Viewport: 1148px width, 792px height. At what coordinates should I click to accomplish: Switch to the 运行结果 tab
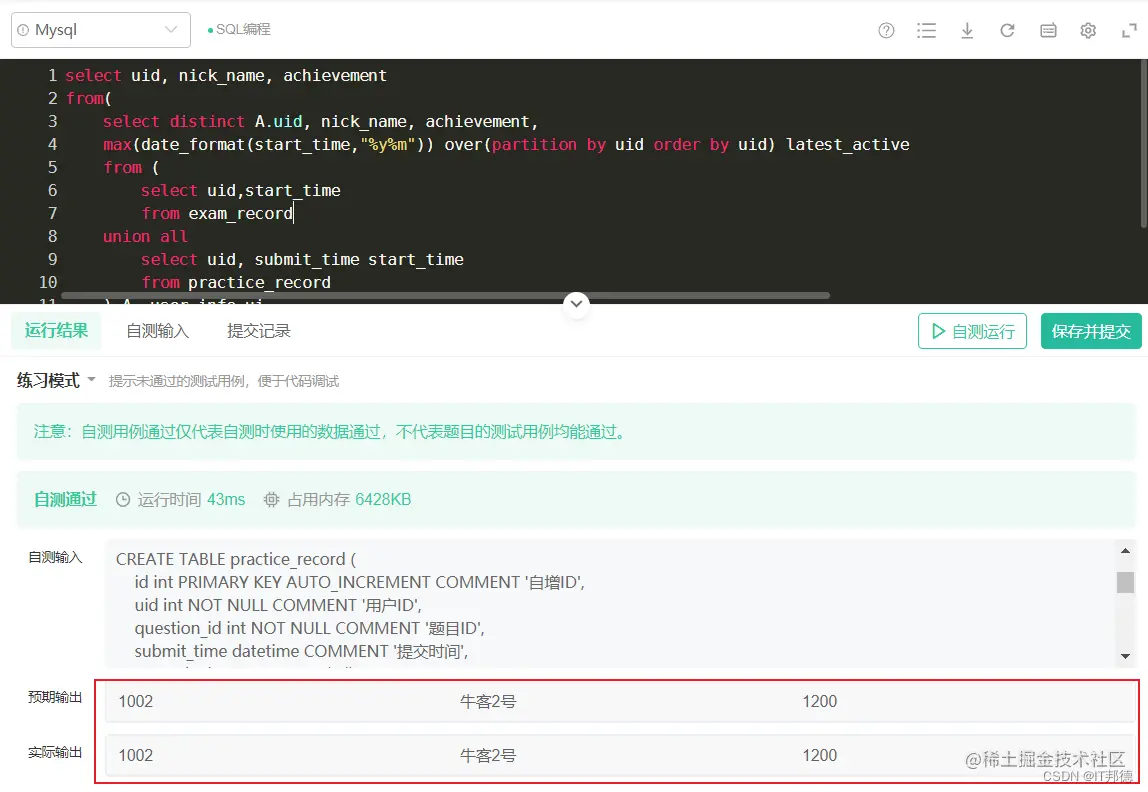(x=56, y=331)
